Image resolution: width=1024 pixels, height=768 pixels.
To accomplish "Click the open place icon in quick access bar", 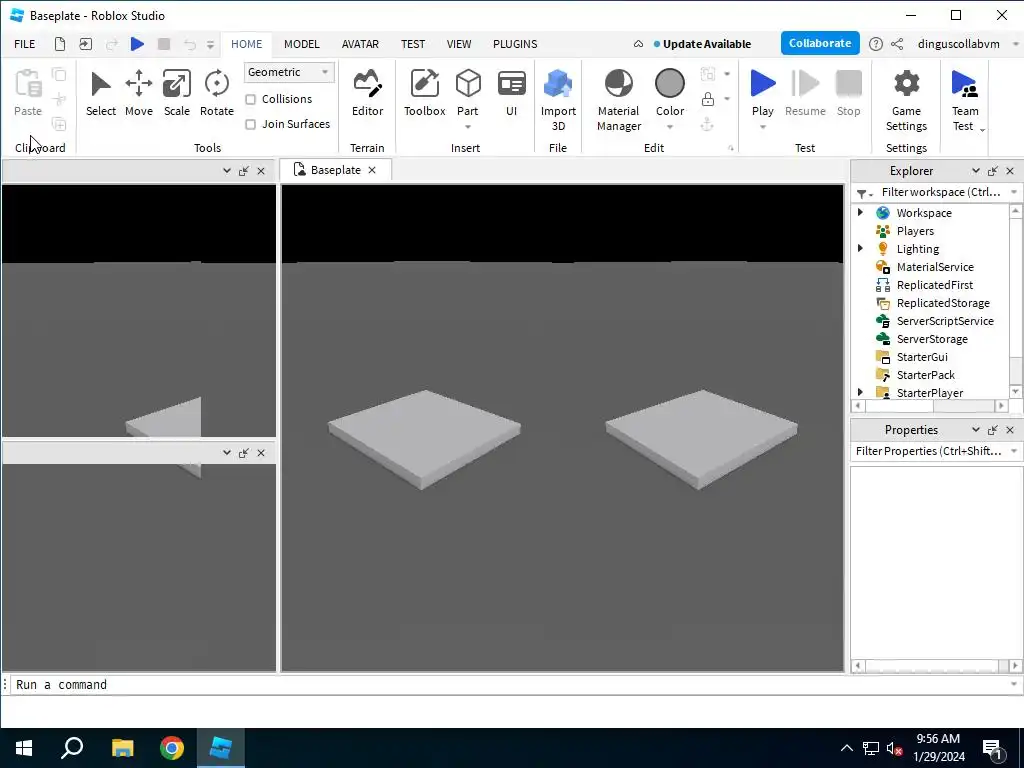I will [86, 44].
